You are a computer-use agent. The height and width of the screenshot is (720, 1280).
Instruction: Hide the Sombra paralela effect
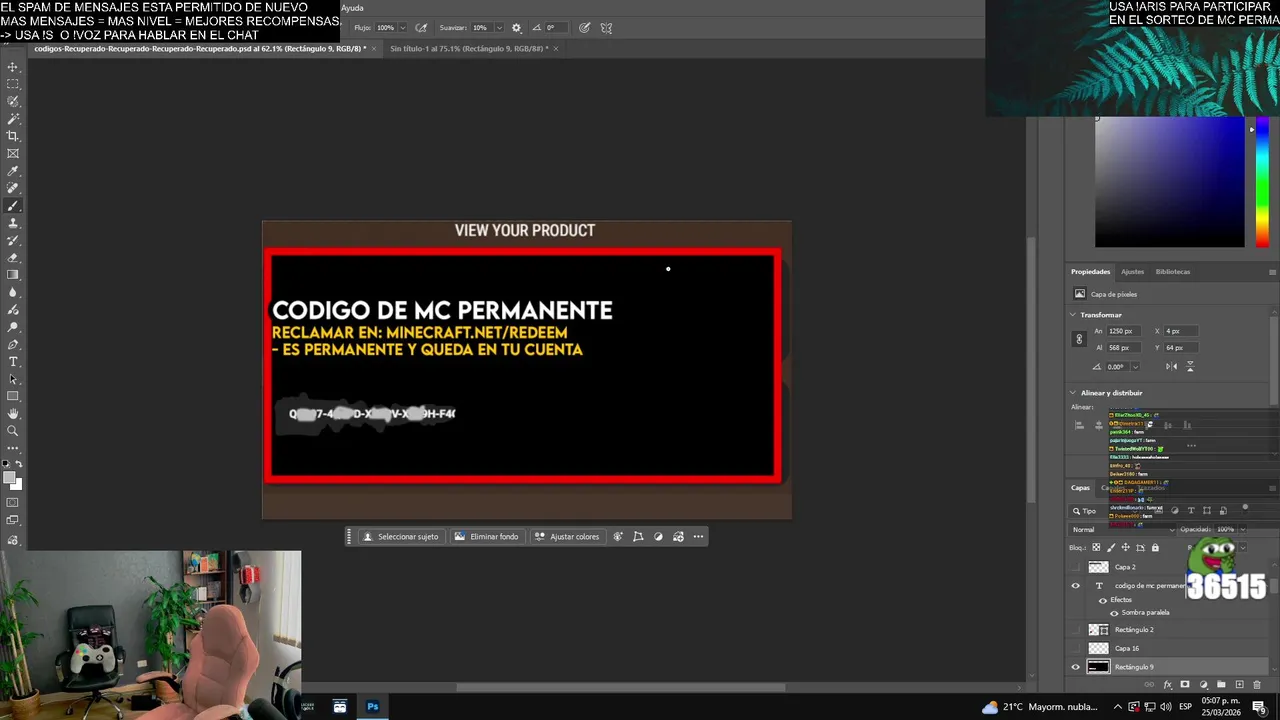coord(1114,613)
